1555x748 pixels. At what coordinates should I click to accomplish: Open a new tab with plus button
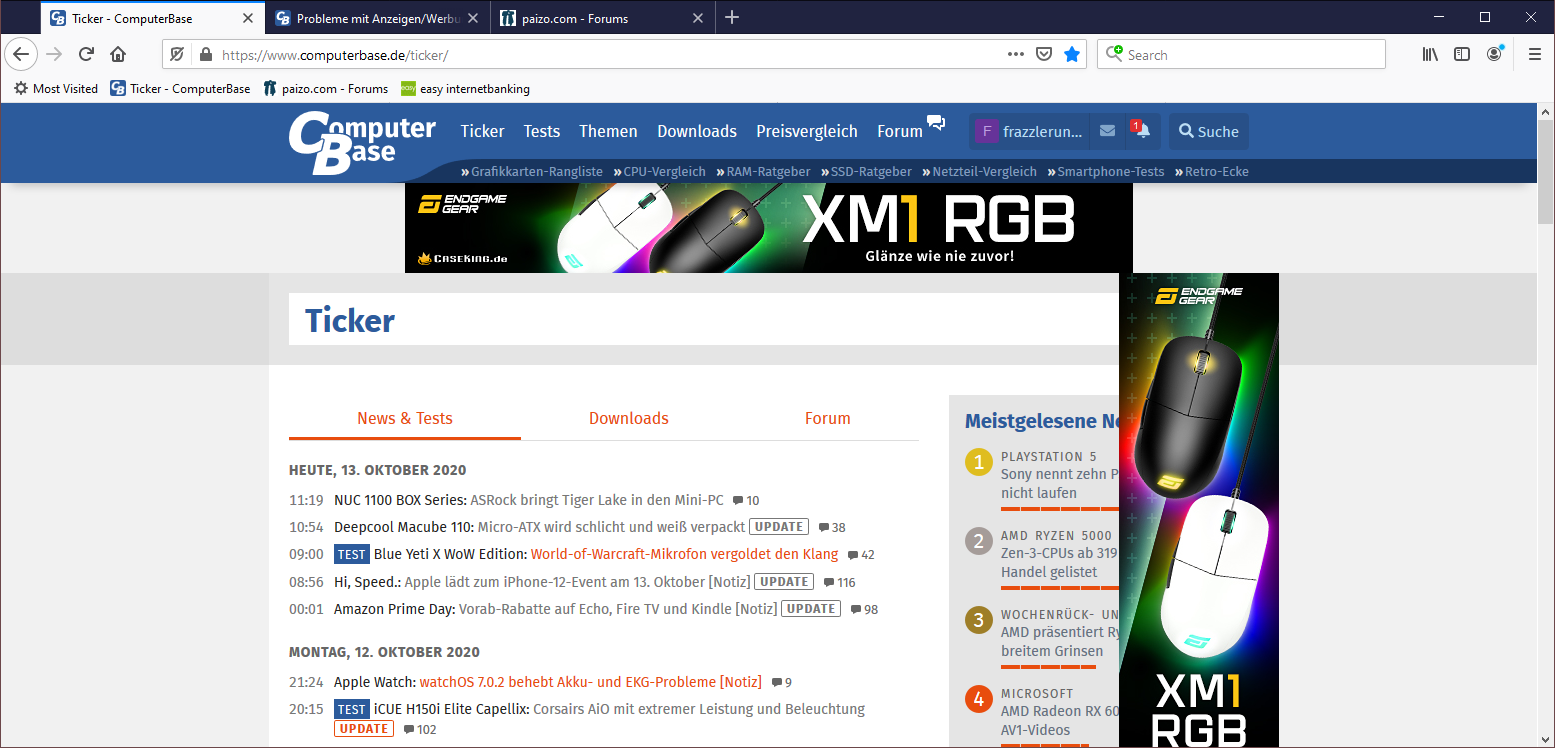click(732, 17)
